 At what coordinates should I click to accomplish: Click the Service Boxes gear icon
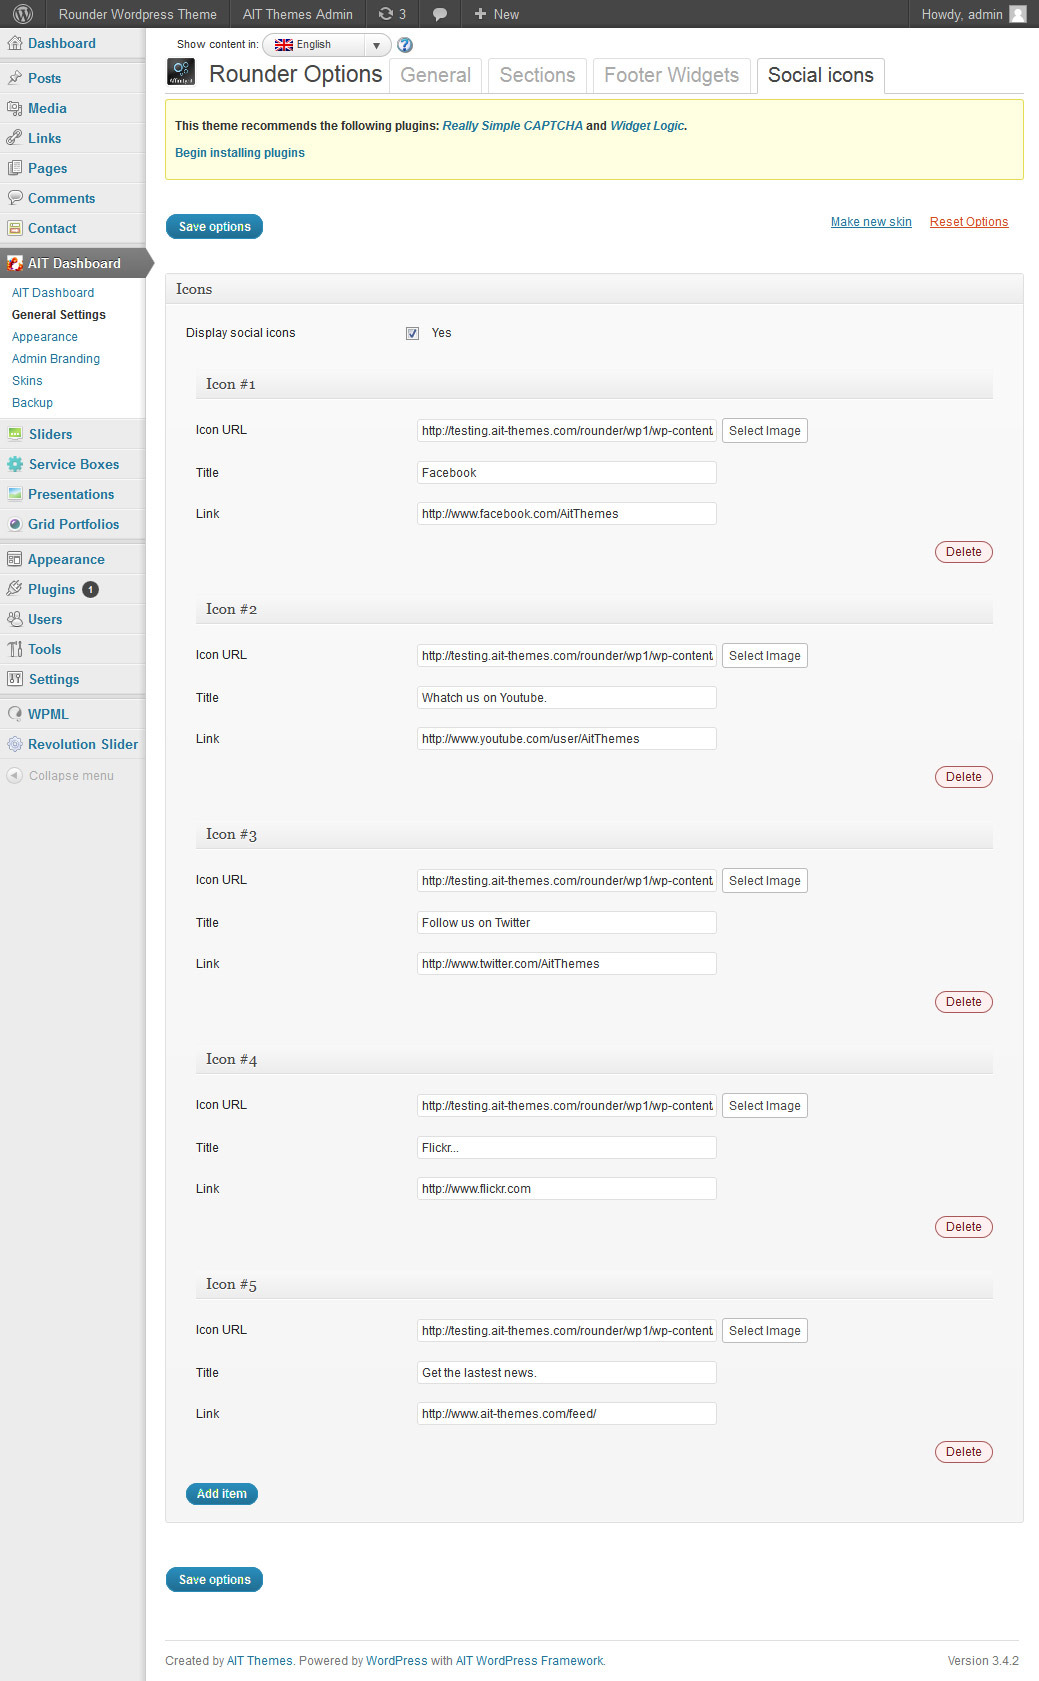tap(15, 464)
